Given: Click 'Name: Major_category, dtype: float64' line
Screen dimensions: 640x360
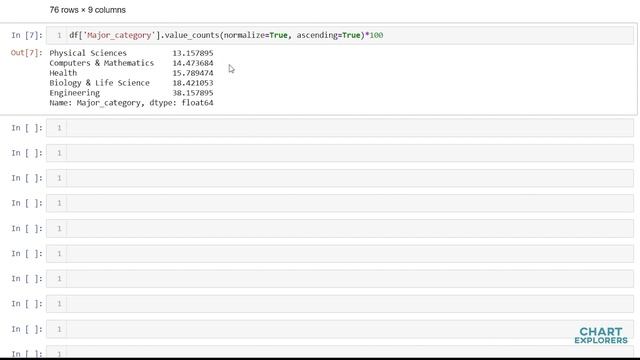Looking at the screenshot, I should coord(131,103).
